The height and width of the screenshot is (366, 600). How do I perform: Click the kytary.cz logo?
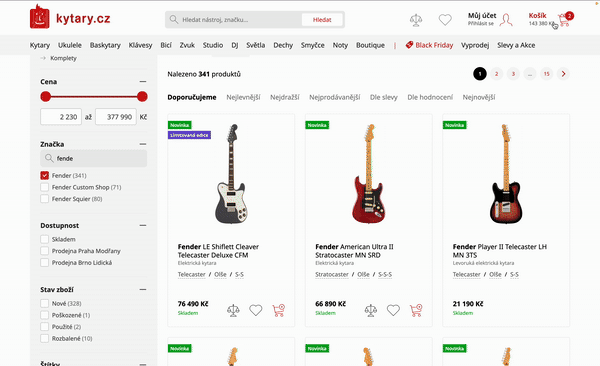click(x=70, y=17)
